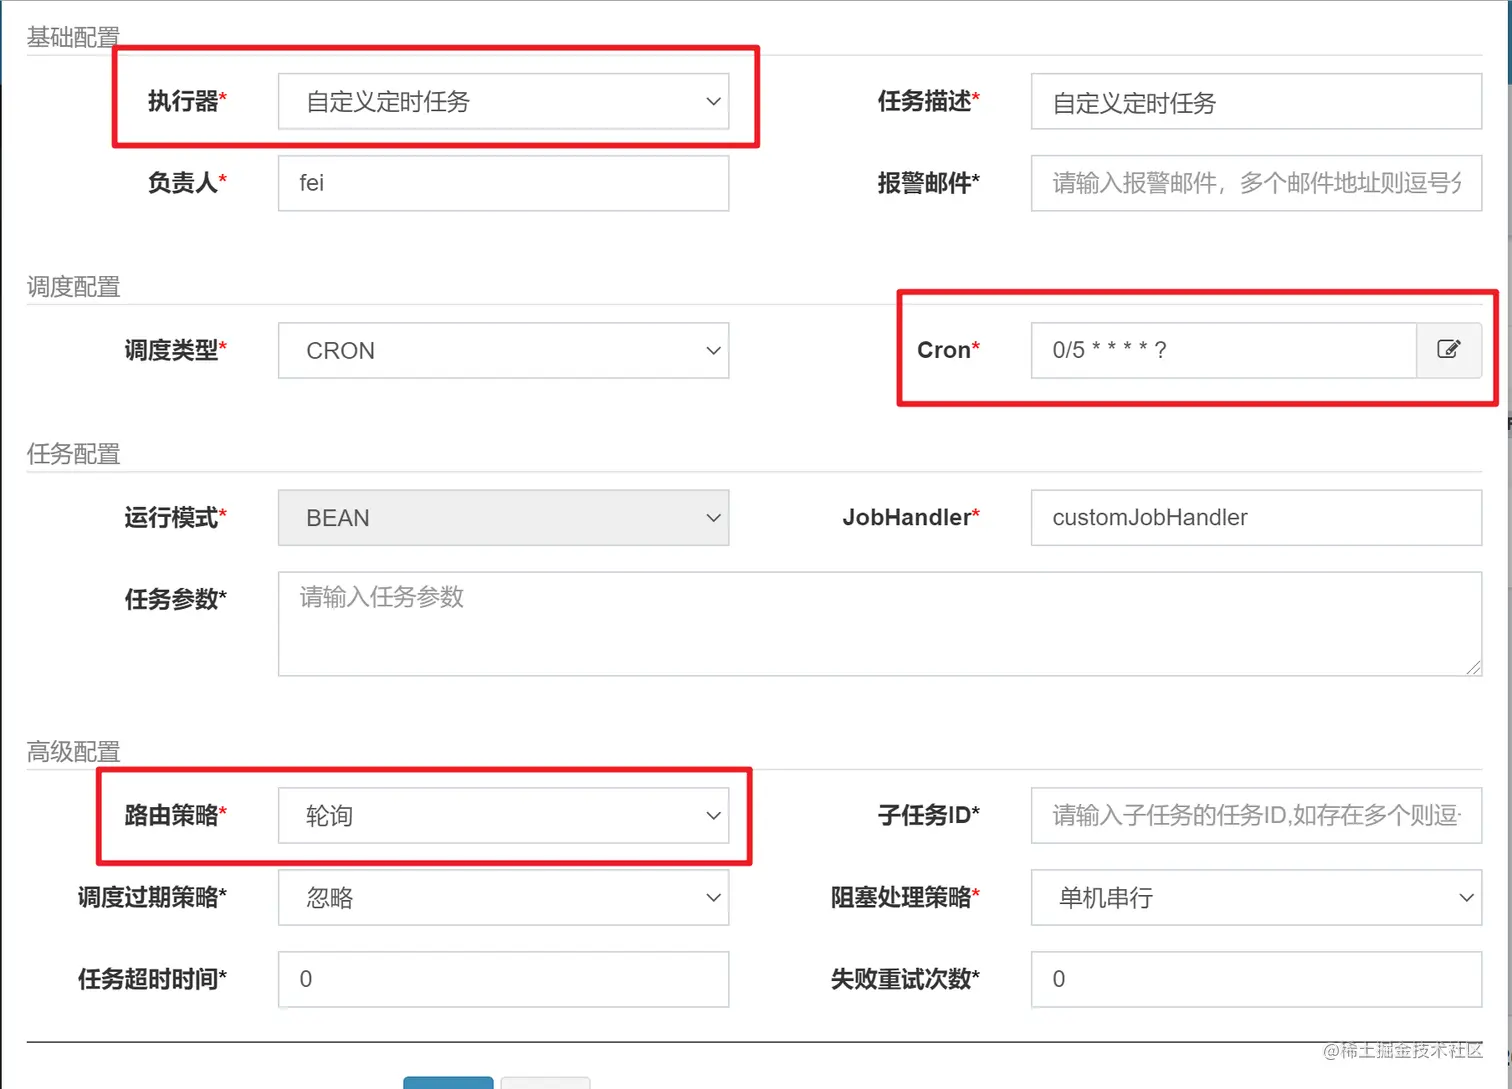Click the 失败重试次数 field label
Screen dimensions: 1512x1089
905,979
